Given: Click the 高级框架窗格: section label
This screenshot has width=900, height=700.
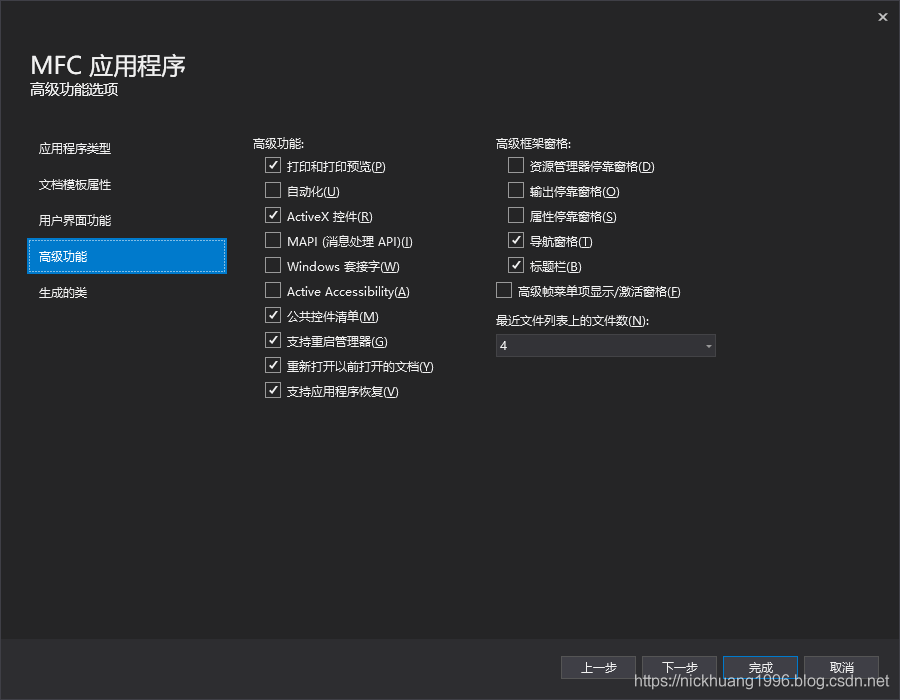Looking at the screenshot, I should click(x=533, y=144).
